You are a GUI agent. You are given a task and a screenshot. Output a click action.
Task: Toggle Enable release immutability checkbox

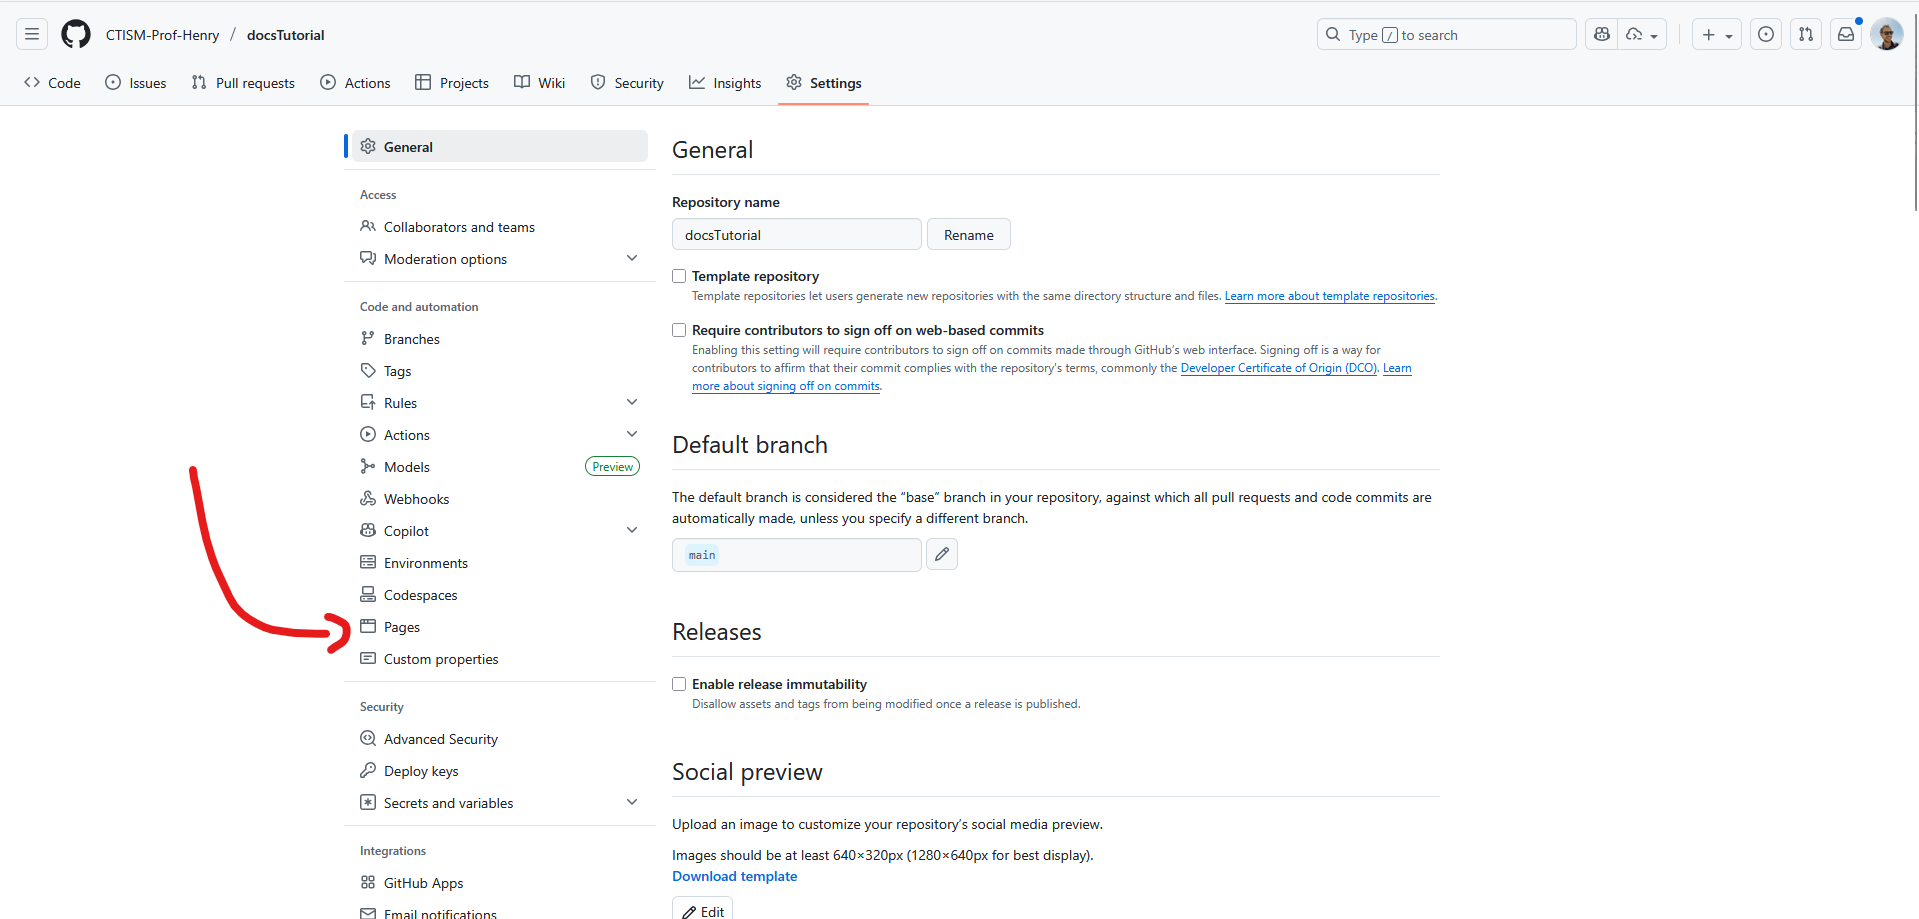click(x=679, y=684)
